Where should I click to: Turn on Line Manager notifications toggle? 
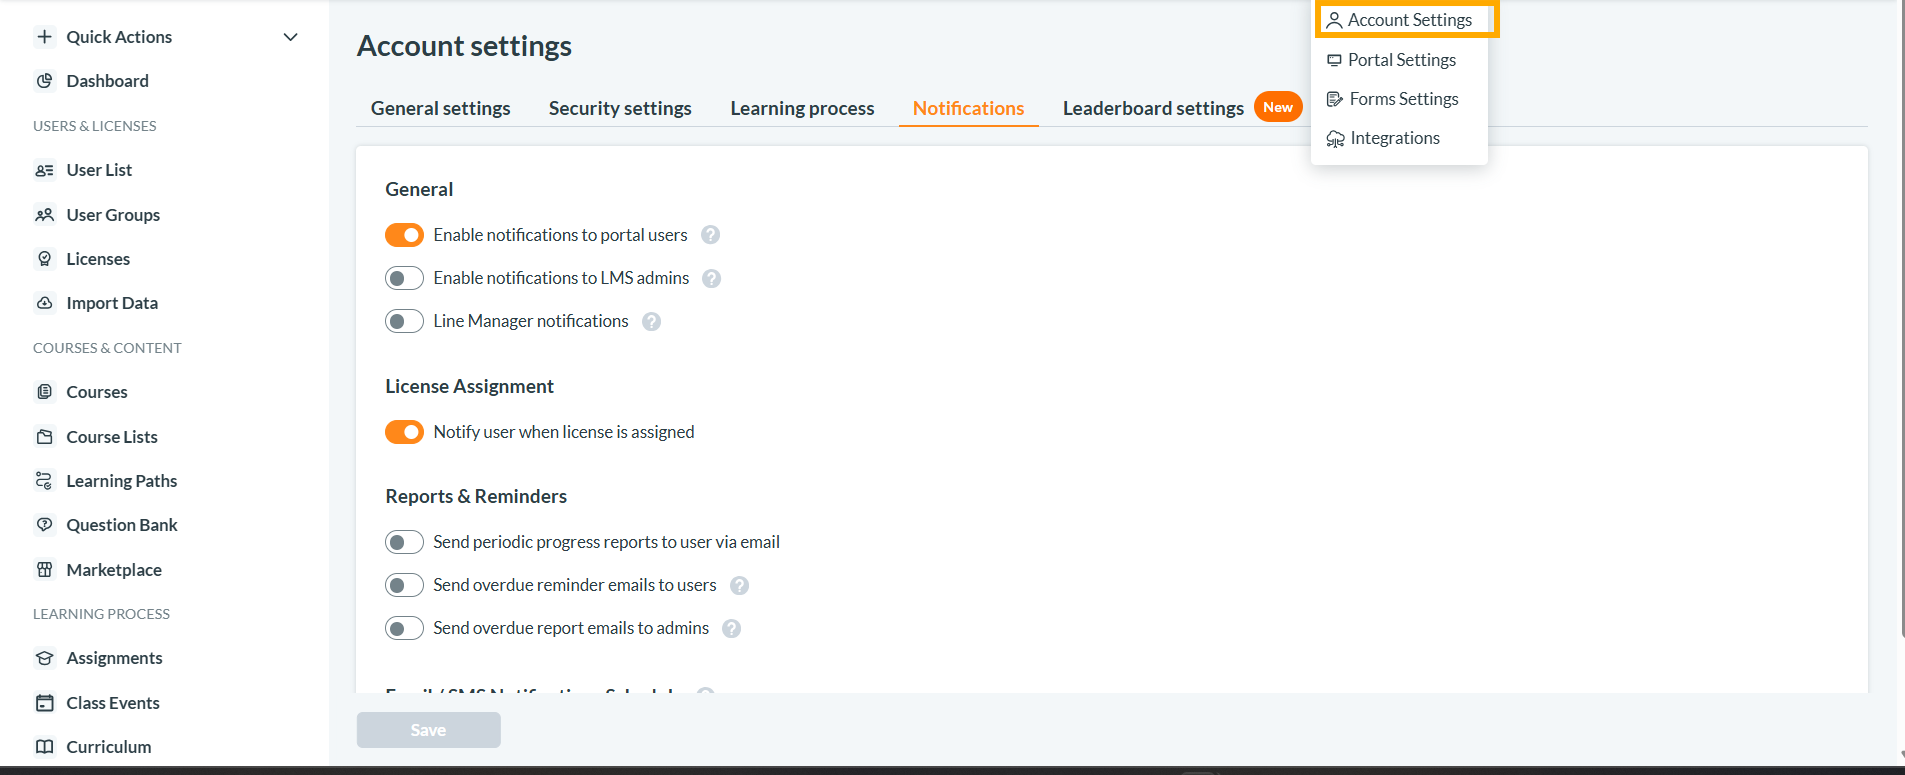404,321
